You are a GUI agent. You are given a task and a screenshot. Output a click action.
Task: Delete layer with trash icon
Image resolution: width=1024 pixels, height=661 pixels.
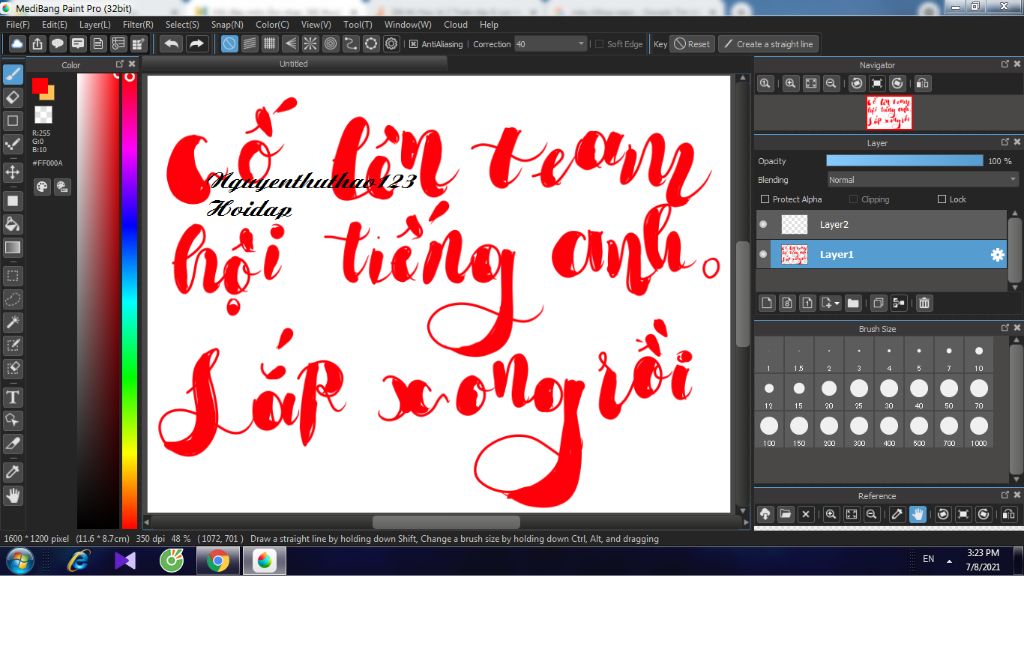click(x=924, y=303)
